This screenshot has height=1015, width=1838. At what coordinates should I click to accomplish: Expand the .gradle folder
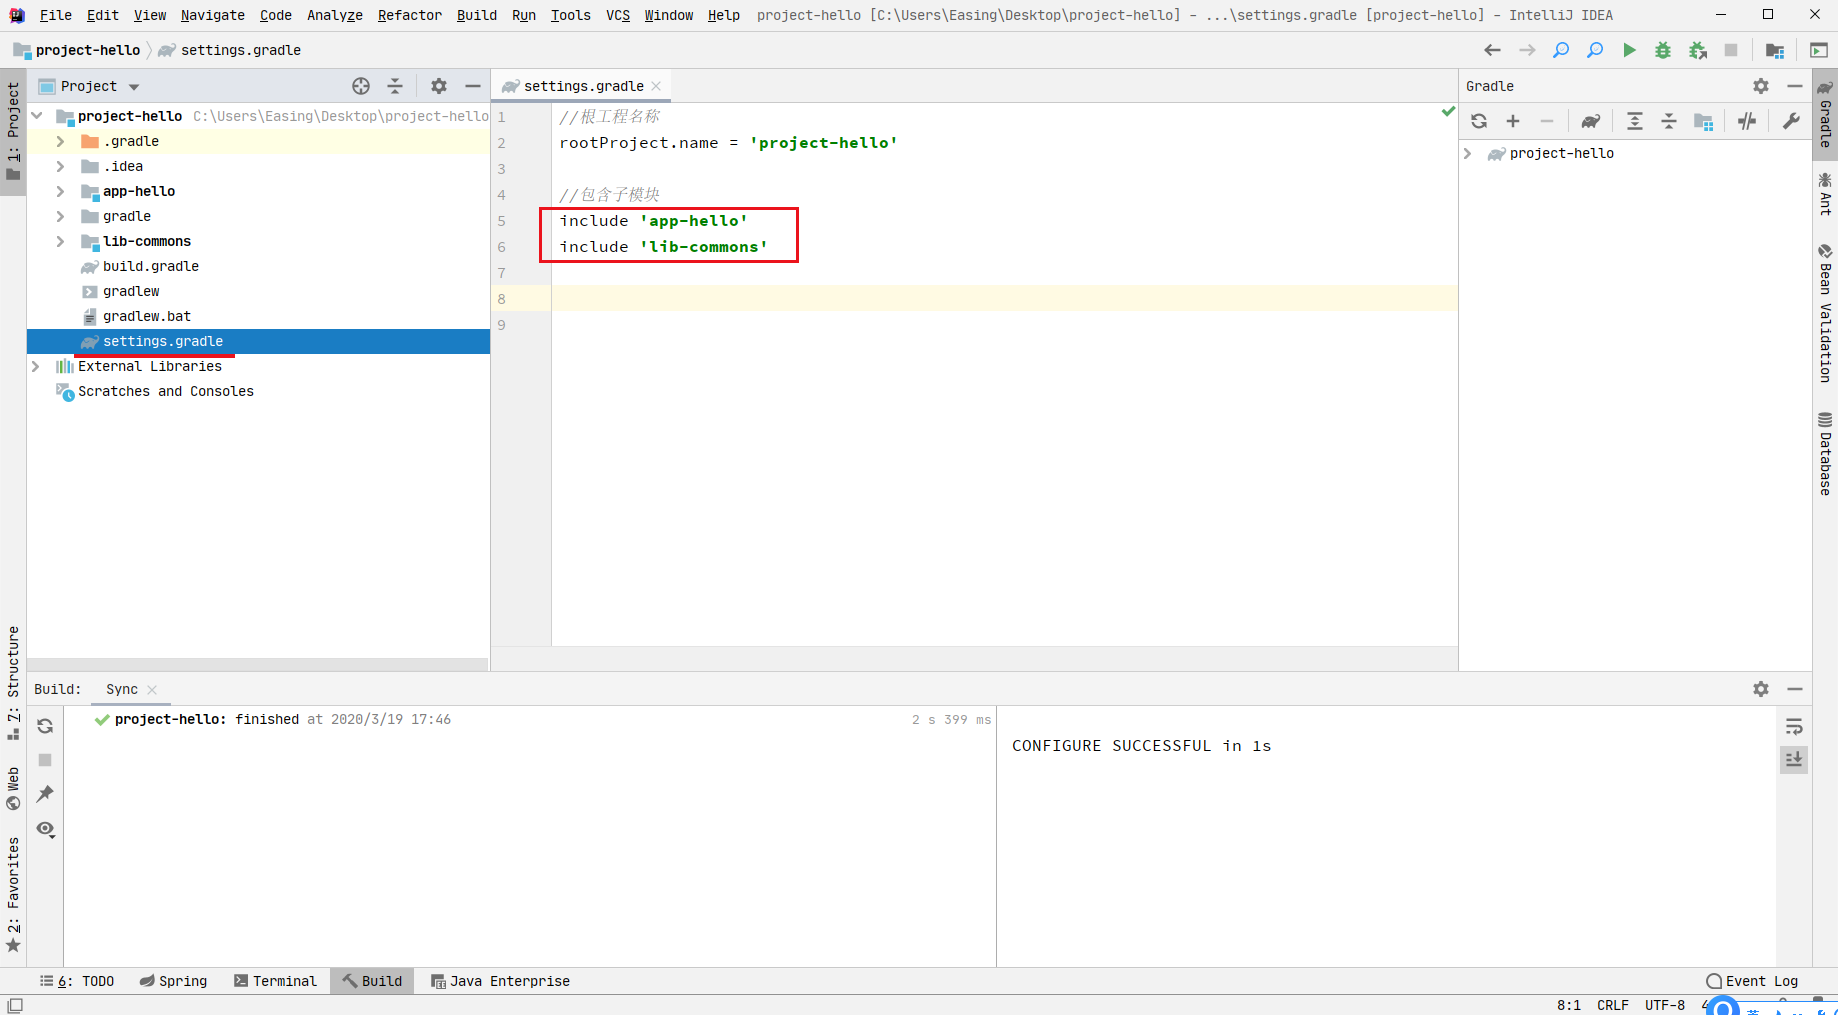click(60, 141)
